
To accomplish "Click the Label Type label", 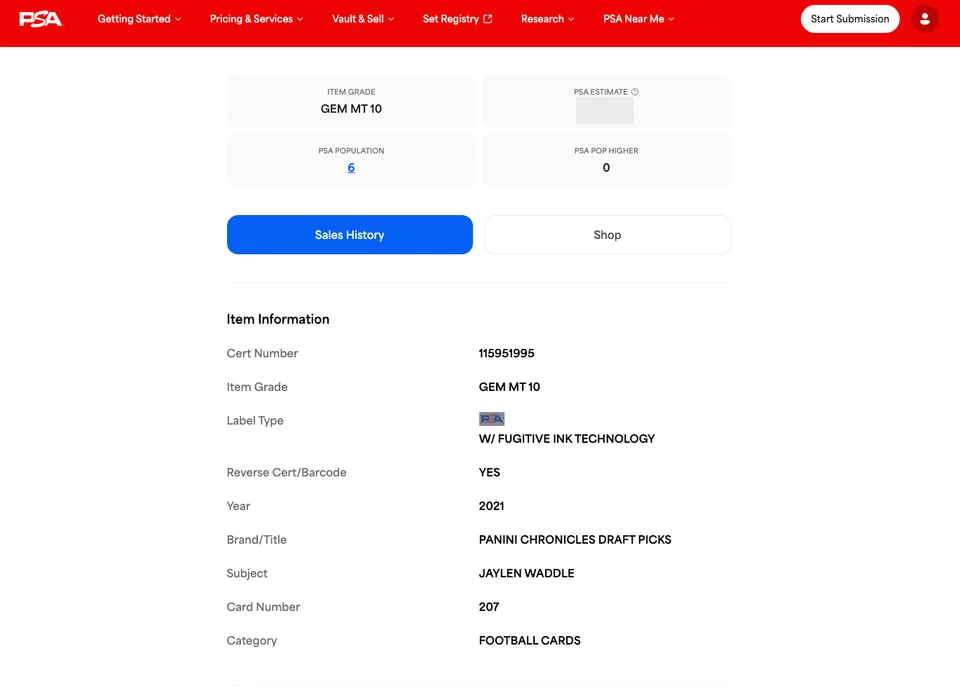I will (x=255, y=421).
